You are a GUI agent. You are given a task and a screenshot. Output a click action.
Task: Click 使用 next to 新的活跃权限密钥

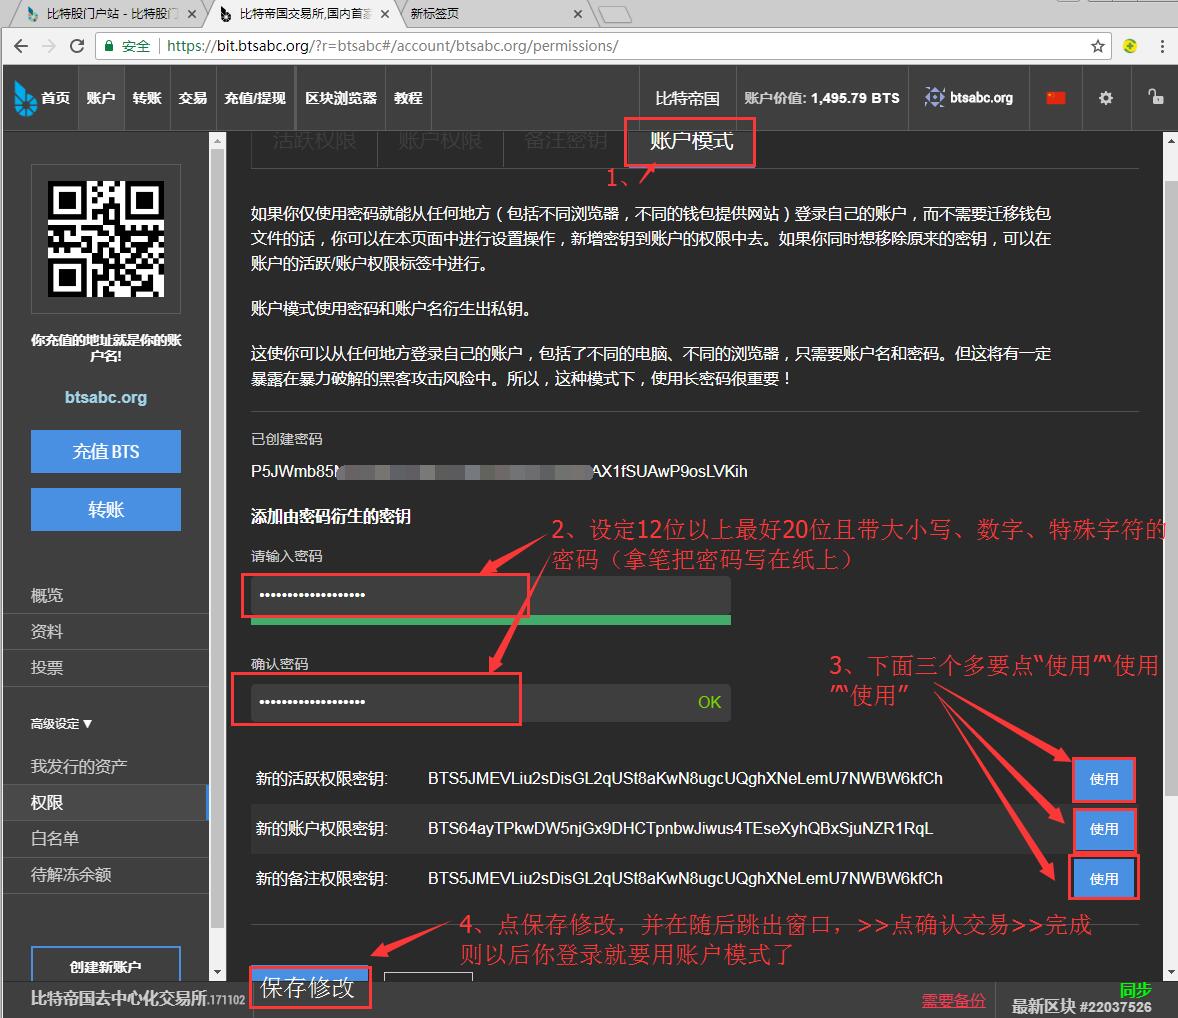coord(1103,779)
